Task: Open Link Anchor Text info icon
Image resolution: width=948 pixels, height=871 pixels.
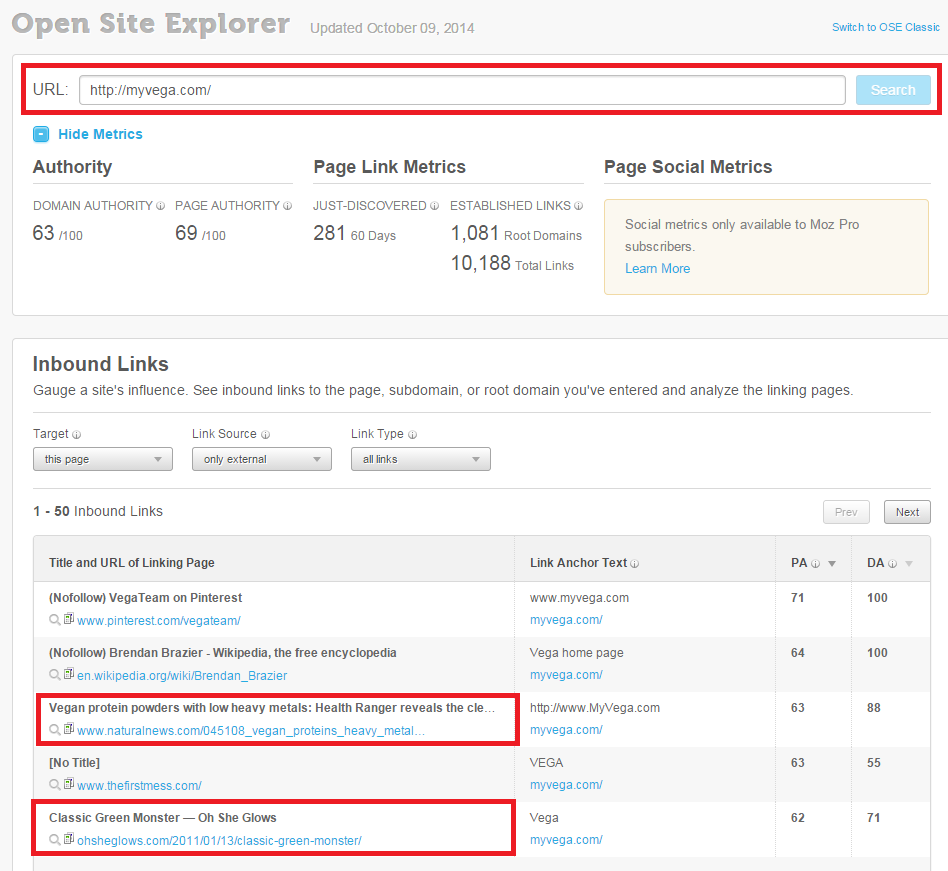Action: (x=634, y=563)
